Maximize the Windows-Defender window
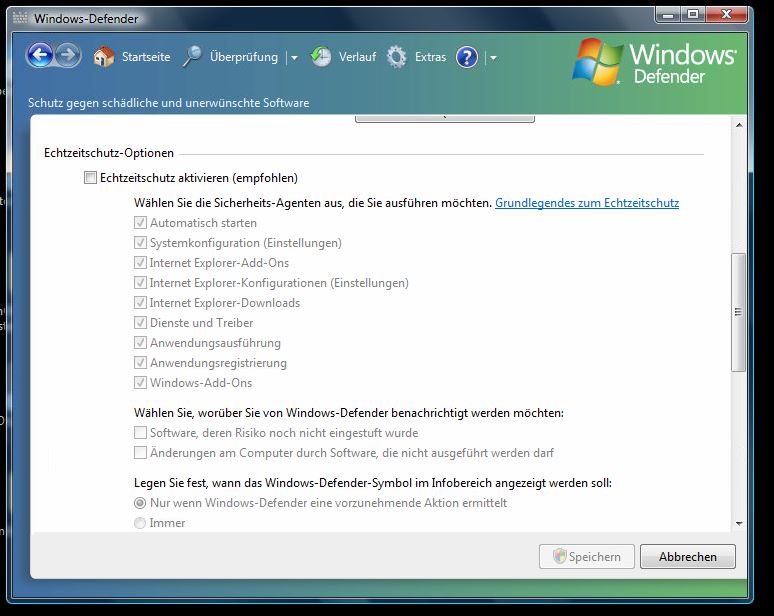774x616 pixels. (693, 15)
